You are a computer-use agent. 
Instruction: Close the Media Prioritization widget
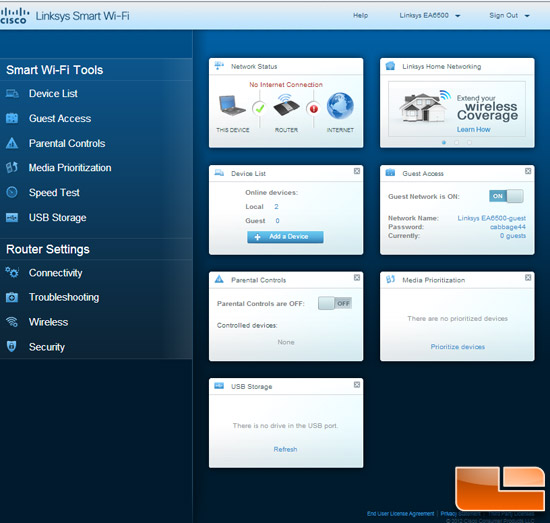[x=528, y=277]
